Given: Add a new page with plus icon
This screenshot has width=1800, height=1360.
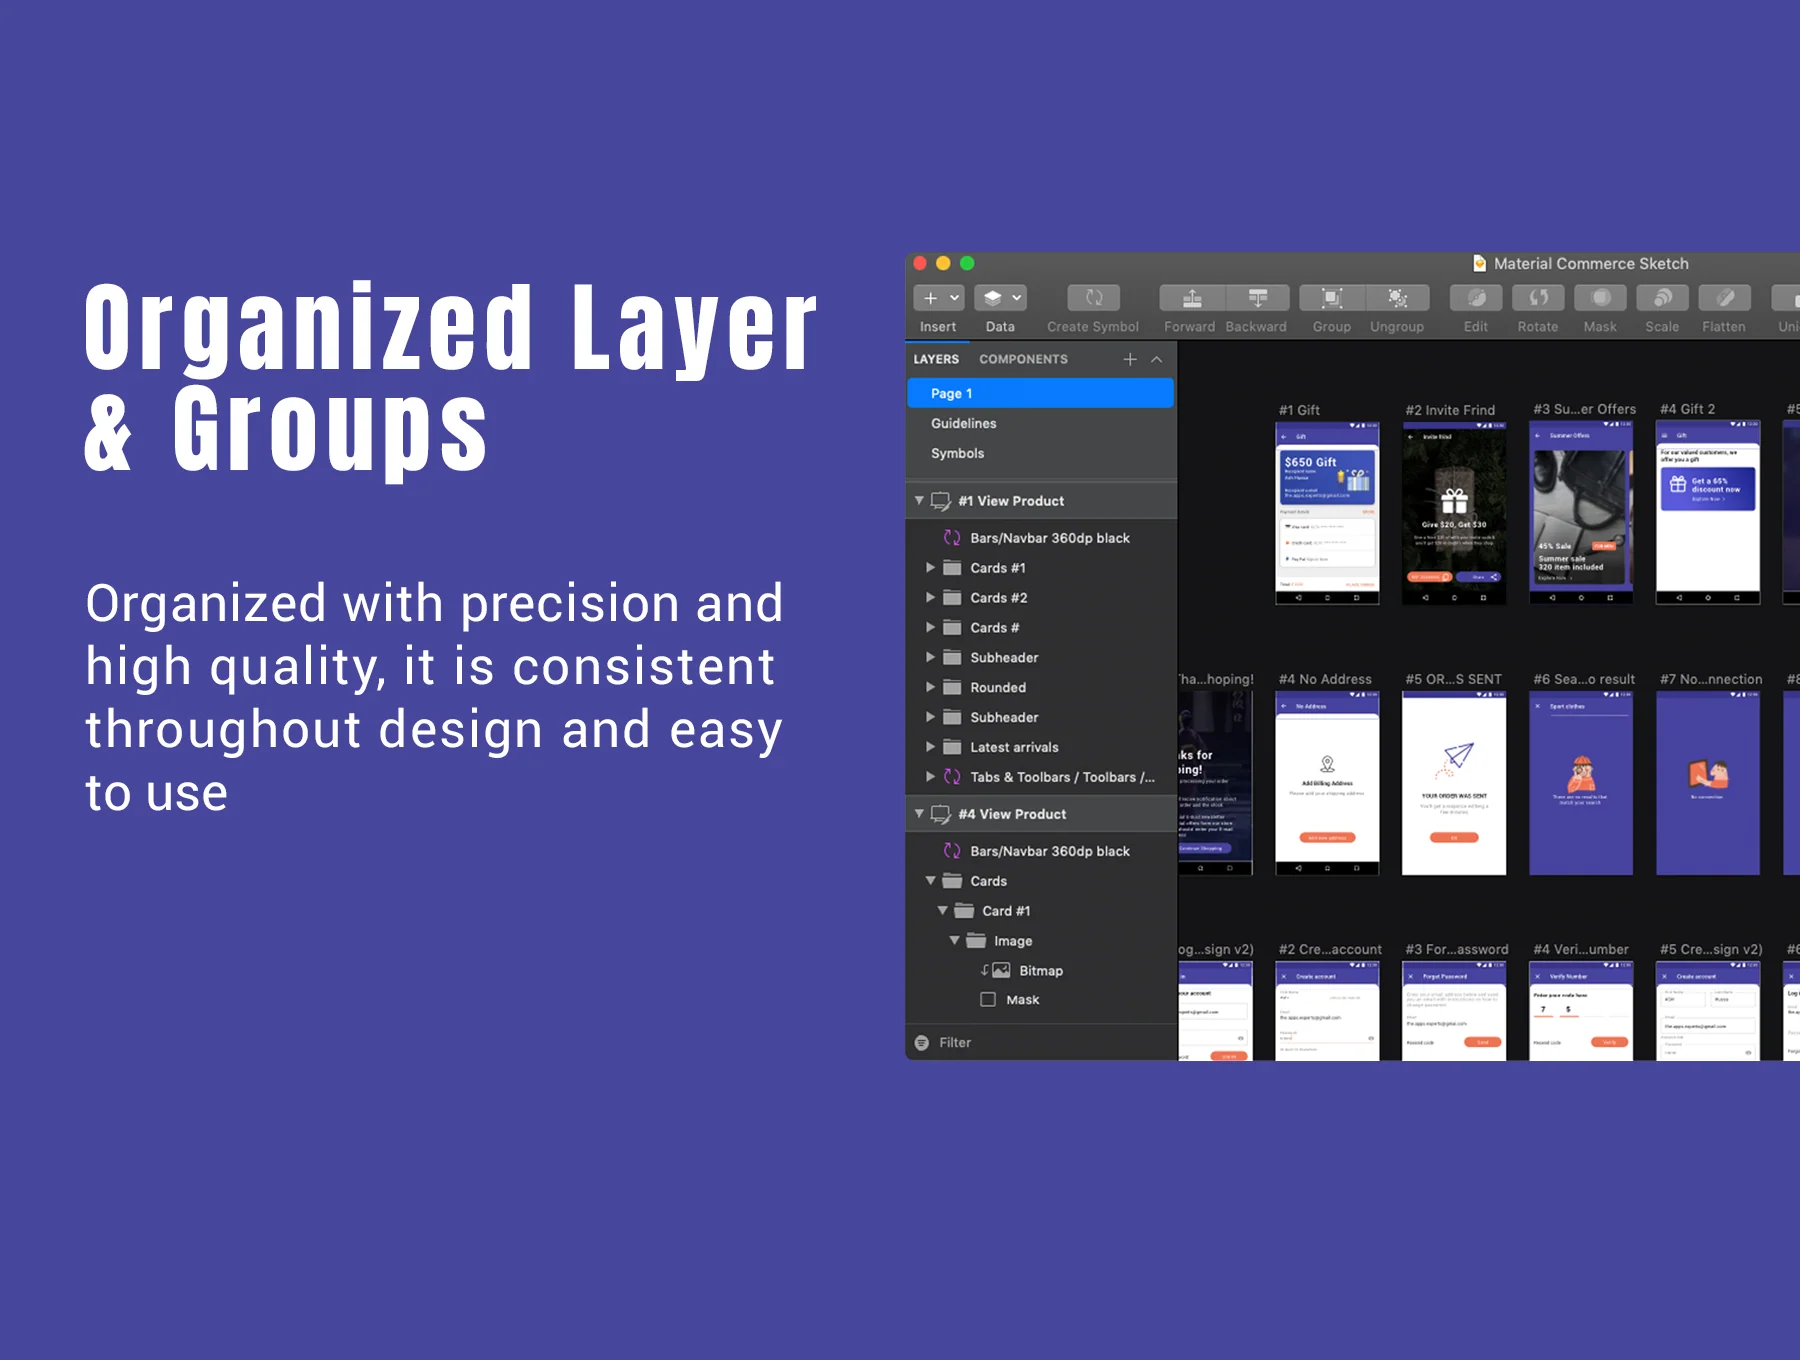Looking at the screenshot, I should (1130, 359).
